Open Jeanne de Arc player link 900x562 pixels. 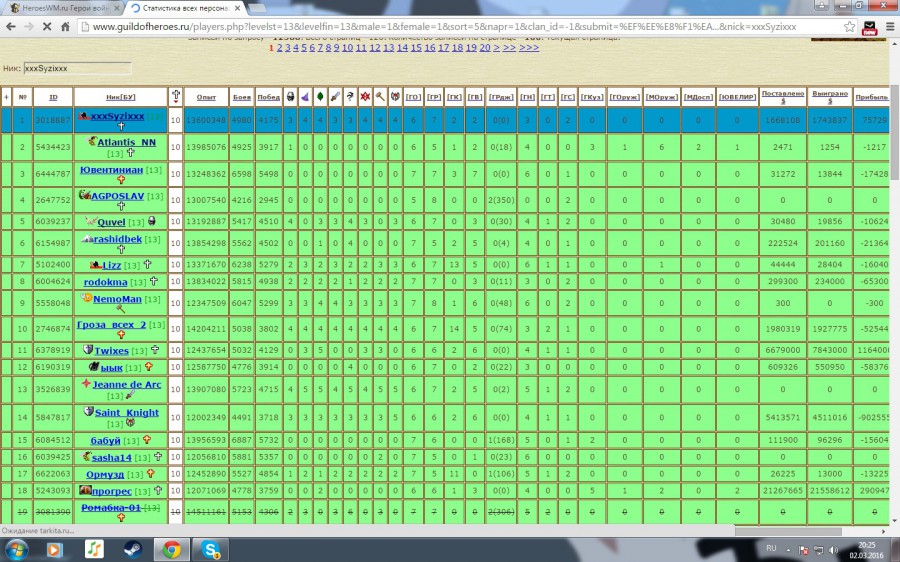[x=127, y=385]
